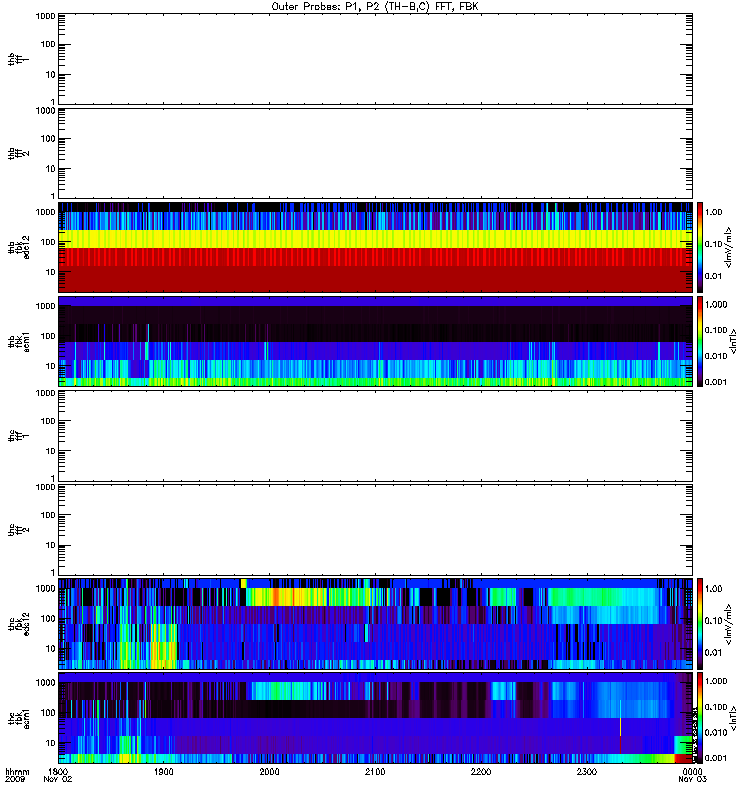This screenshot has height=800, width=750.
Task: Click the yellow vertical spike after 2300 in thc fbk scm1
Action: click(x=620, y=727)
